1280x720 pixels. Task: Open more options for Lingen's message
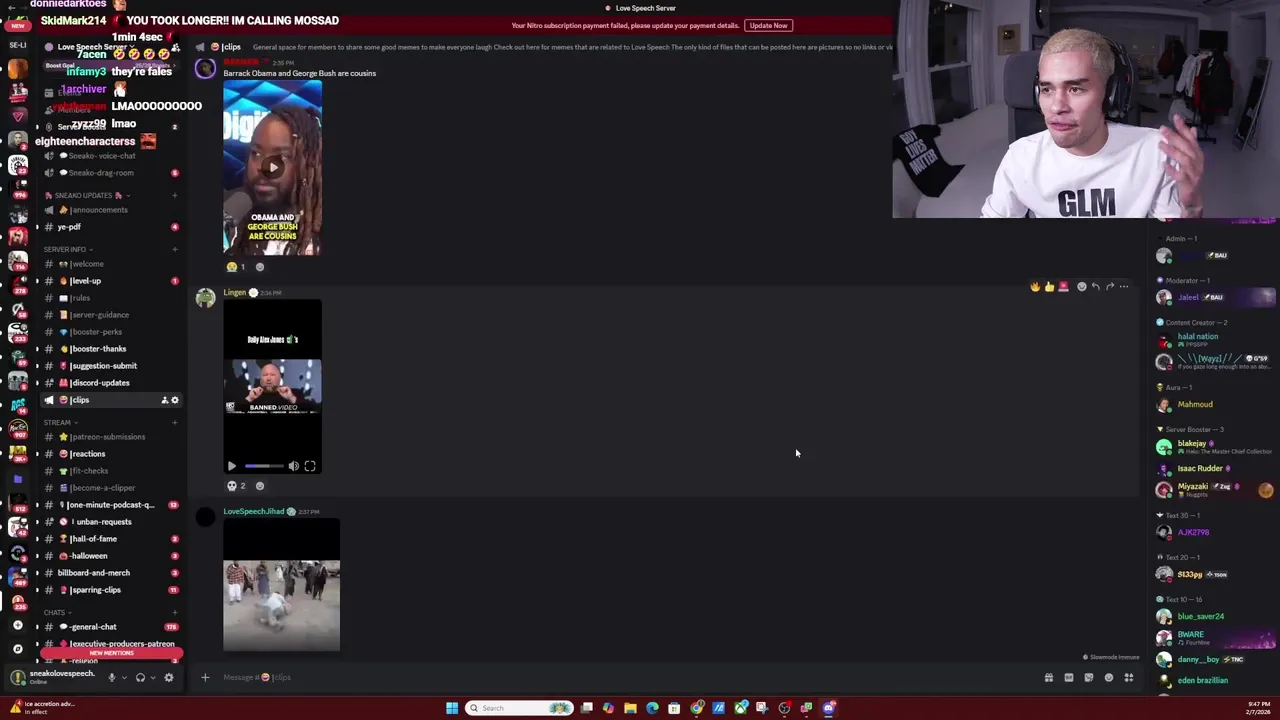pyautogui.click(x=1124, y=287)
